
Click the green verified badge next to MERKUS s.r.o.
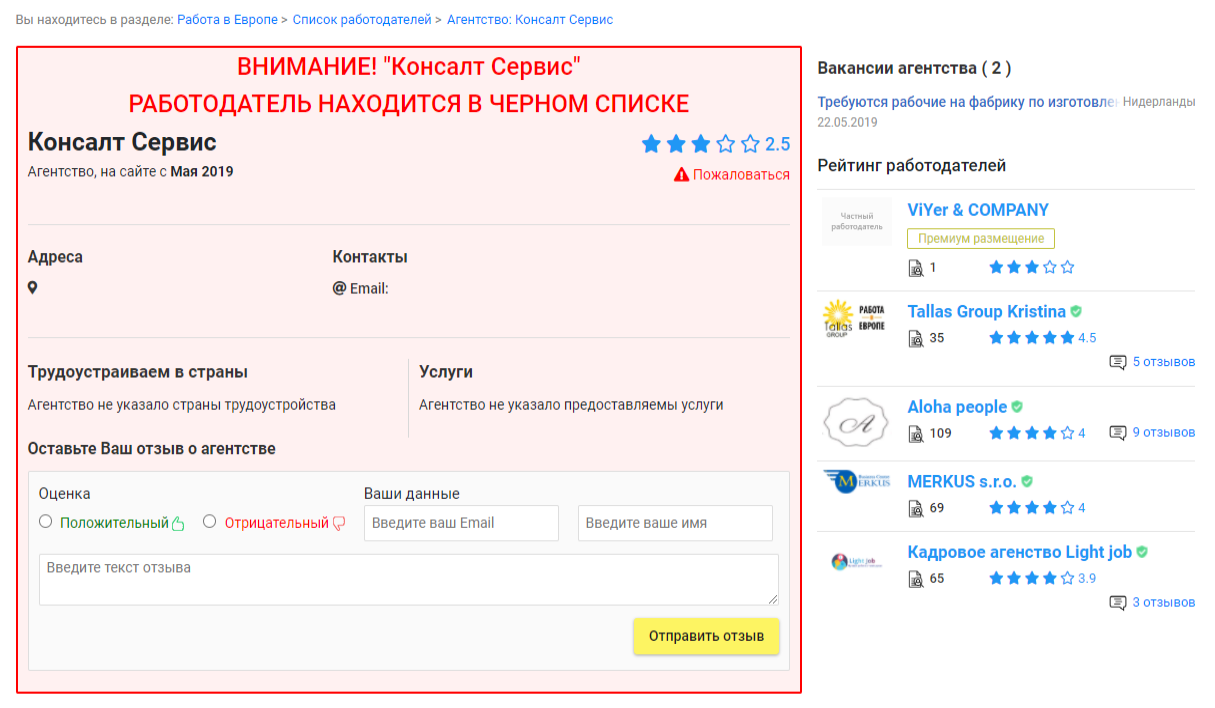click(x=1026, y=482)
